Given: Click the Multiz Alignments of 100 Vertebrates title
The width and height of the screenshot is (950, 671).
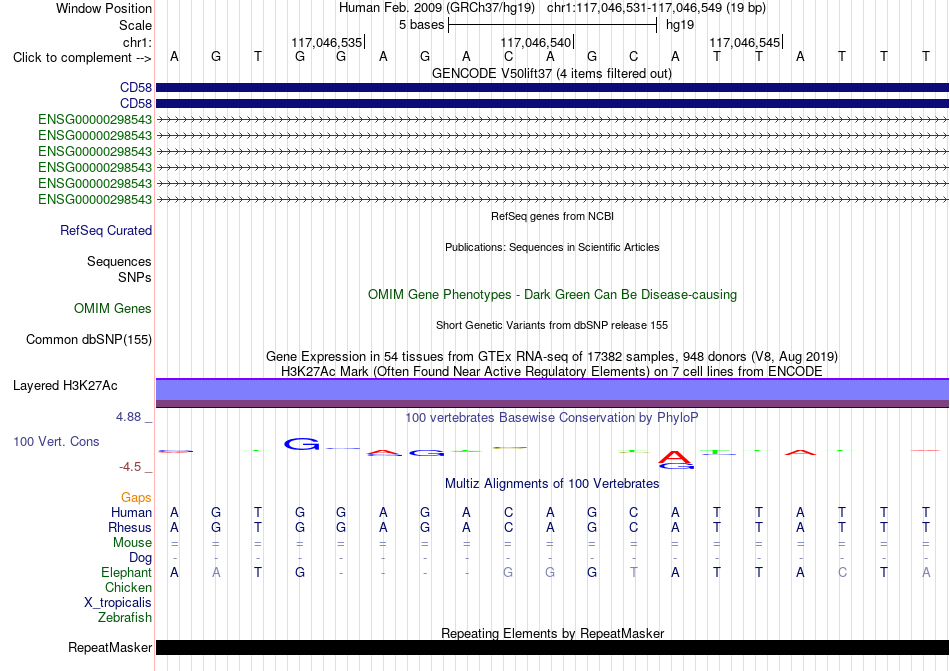Looking at the screenshot, I should tap(552, 484).
